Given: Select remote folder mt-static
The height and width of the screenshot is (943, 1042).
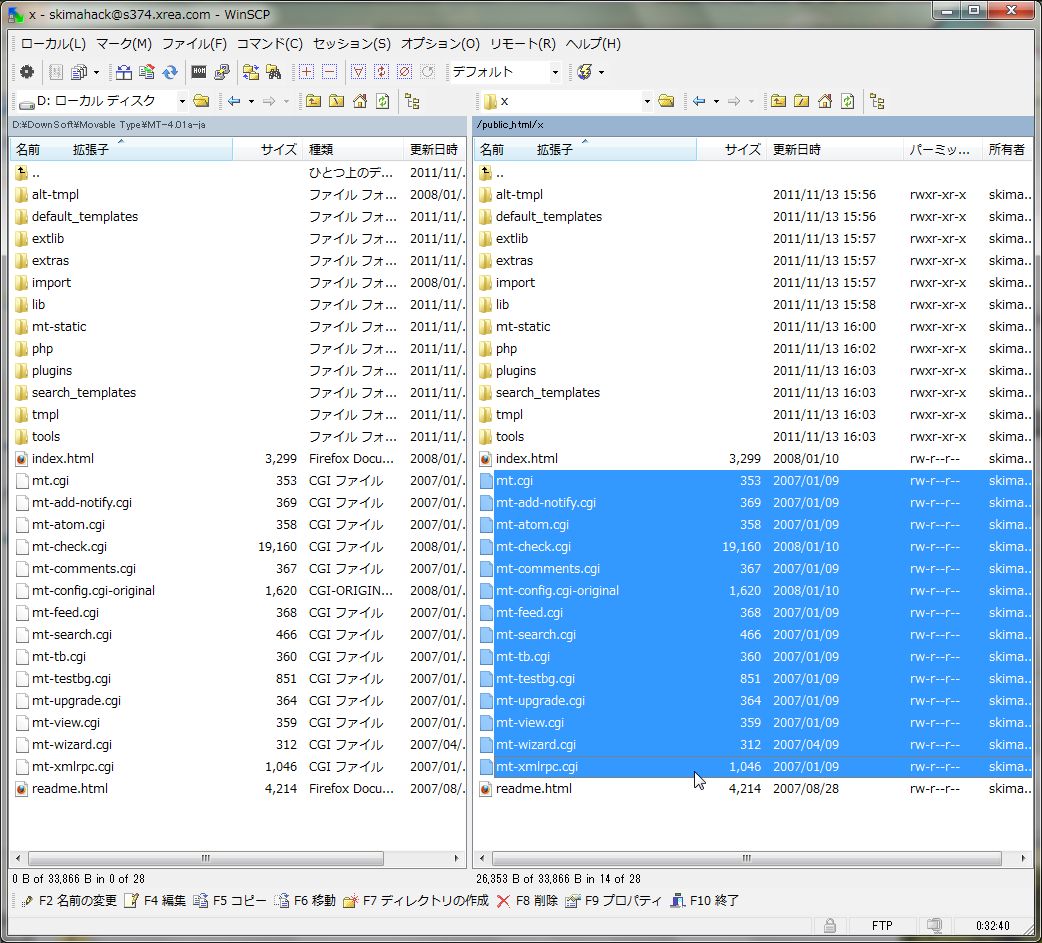Looking at the screenshot, I should (523, 327).
